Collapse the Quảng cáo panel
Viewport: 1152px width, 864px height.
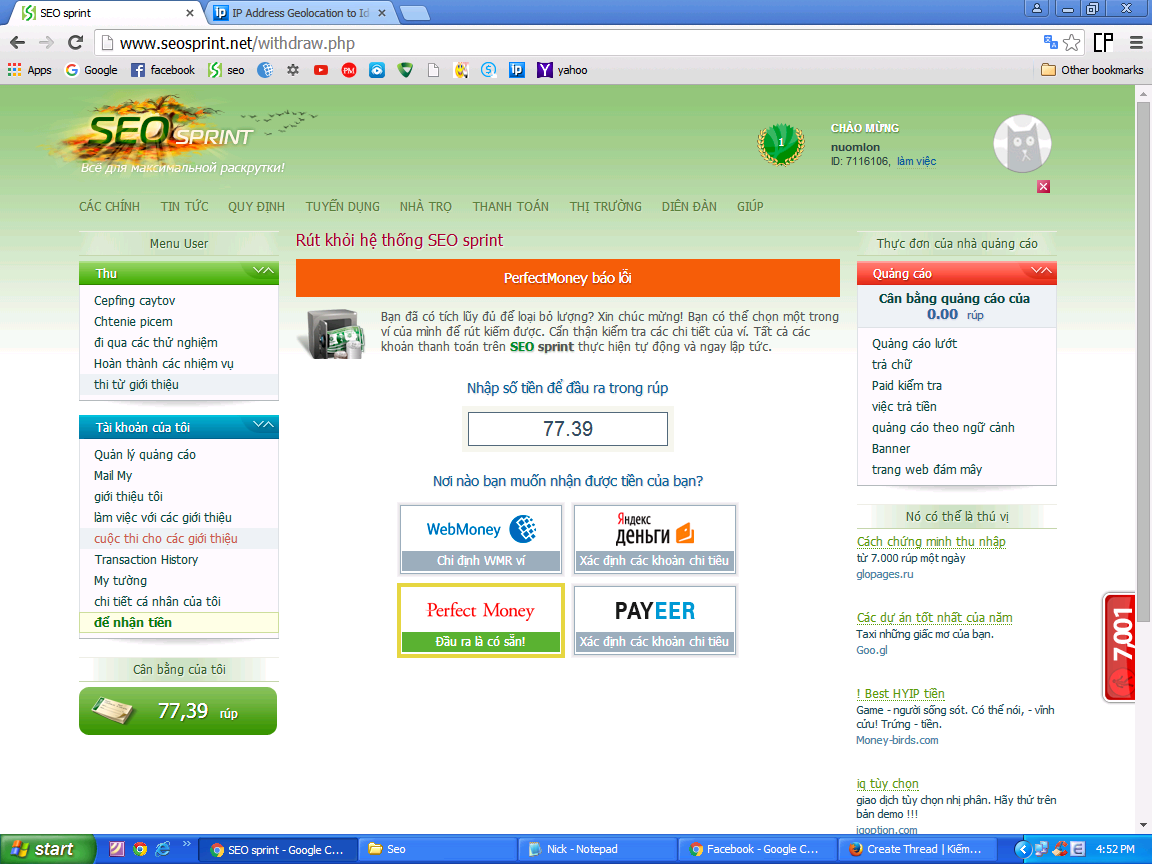click(1041, 271)
